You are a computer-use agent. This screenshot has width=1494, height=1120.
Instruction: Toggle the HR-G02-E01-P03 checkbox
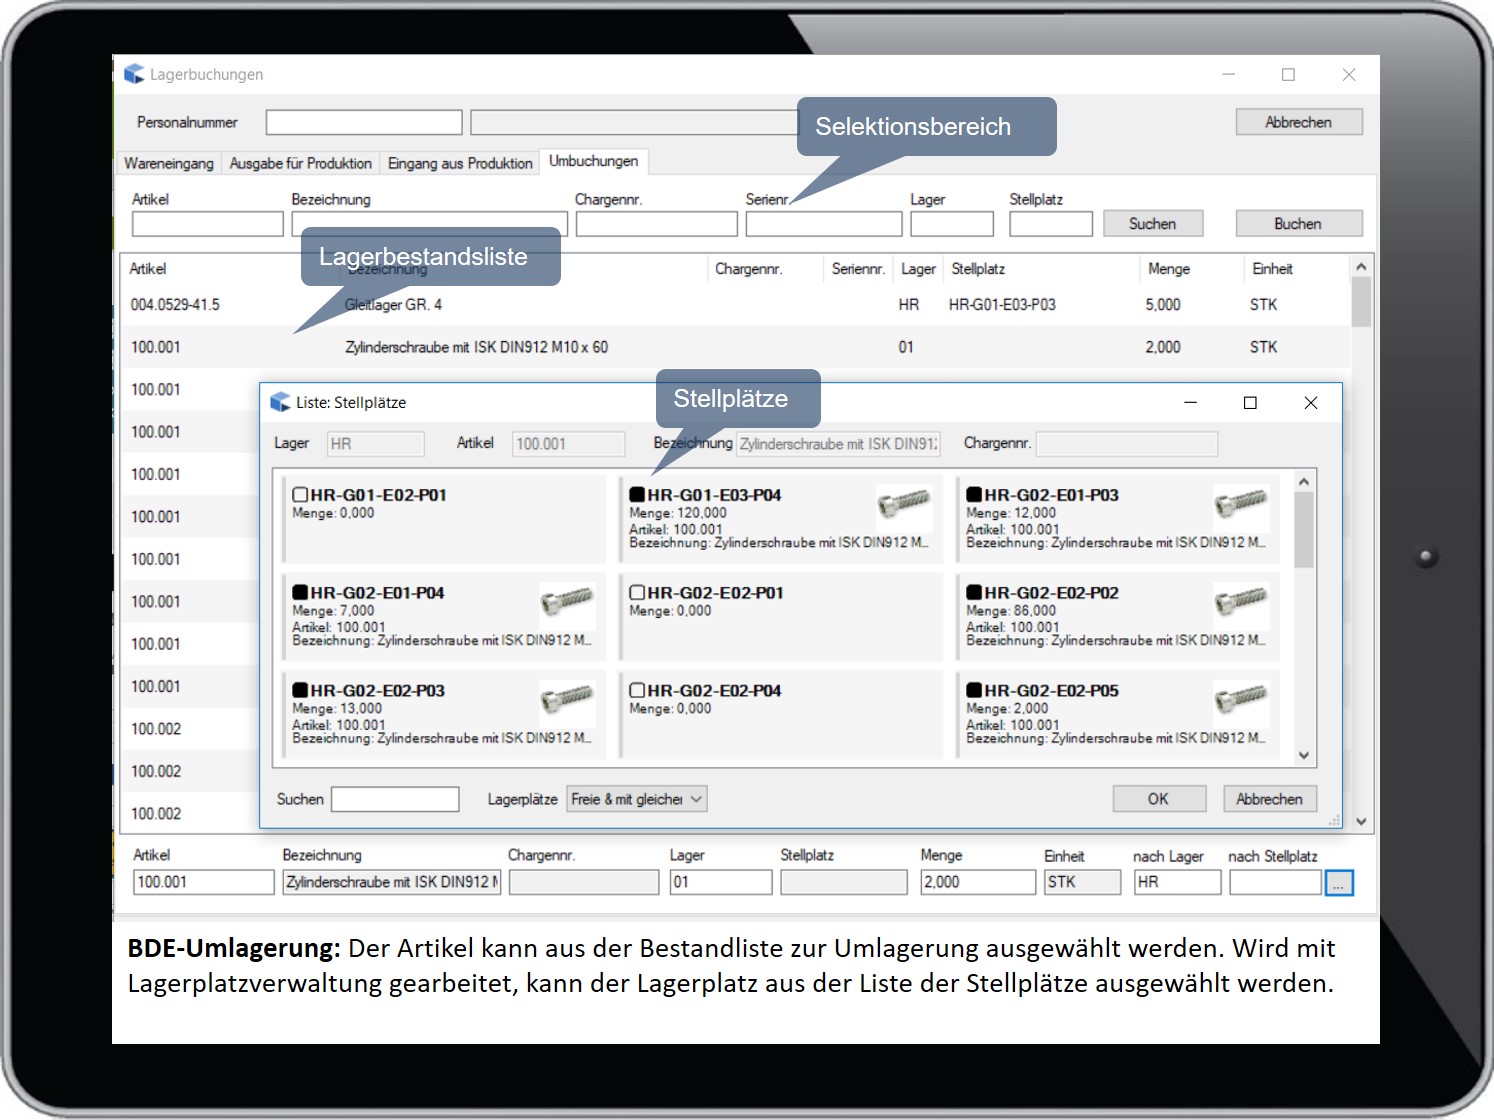click(974, 495)
